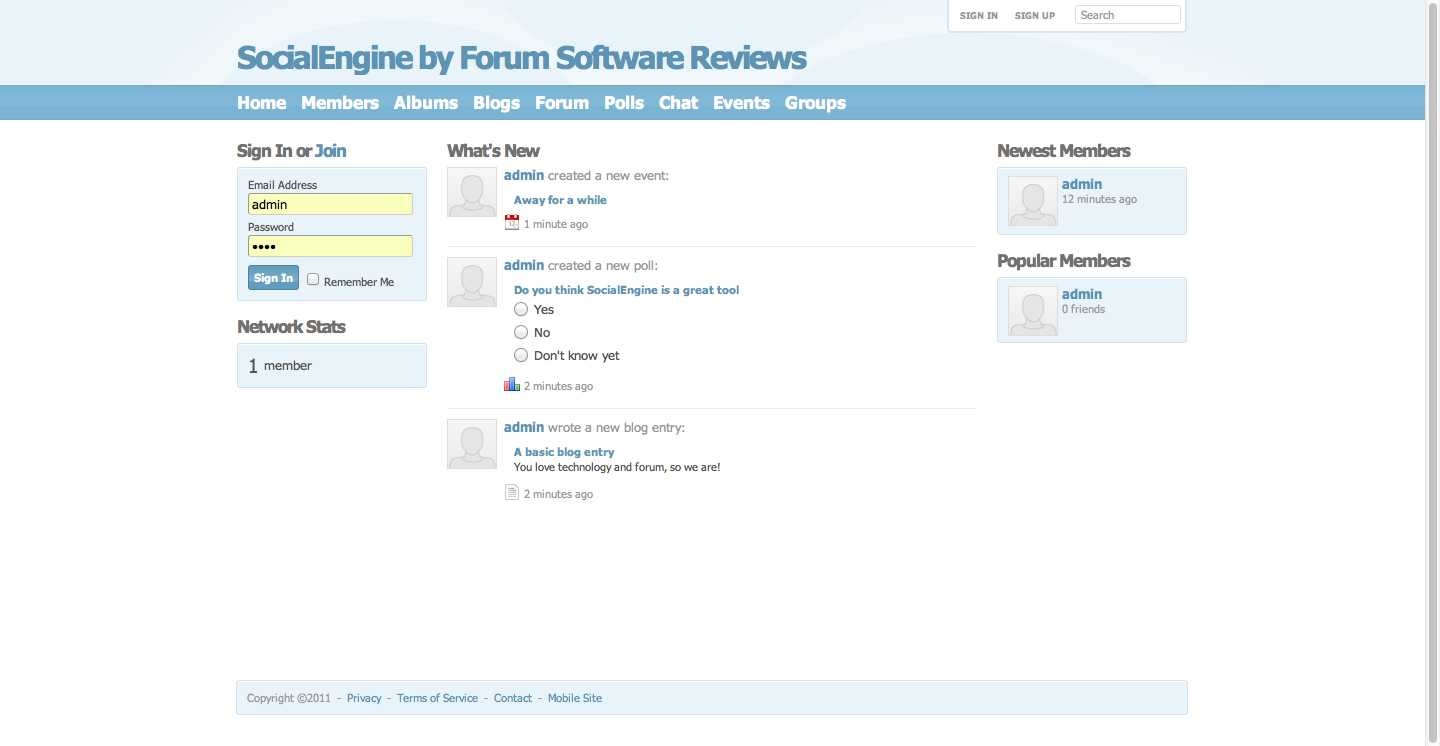Open the Forum navigation menu item

[x=561, y=103]
